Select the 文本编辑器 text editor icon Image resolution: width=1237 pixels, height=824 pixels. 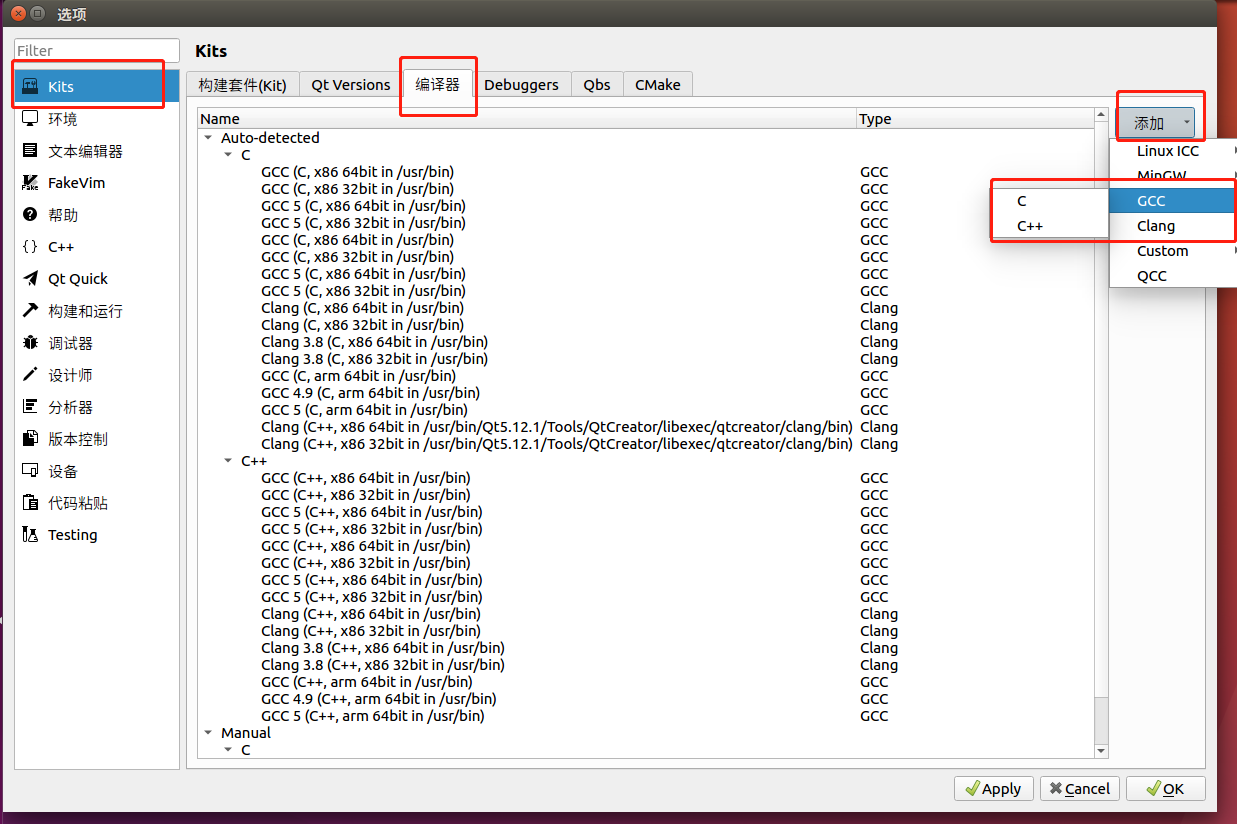pos(30,150)
